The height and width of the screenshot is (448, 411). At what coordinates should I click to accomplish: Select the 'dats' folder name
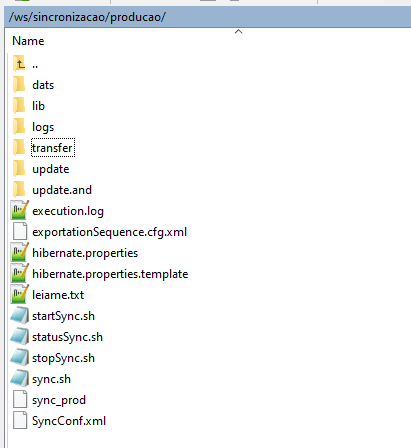point(43,85)
